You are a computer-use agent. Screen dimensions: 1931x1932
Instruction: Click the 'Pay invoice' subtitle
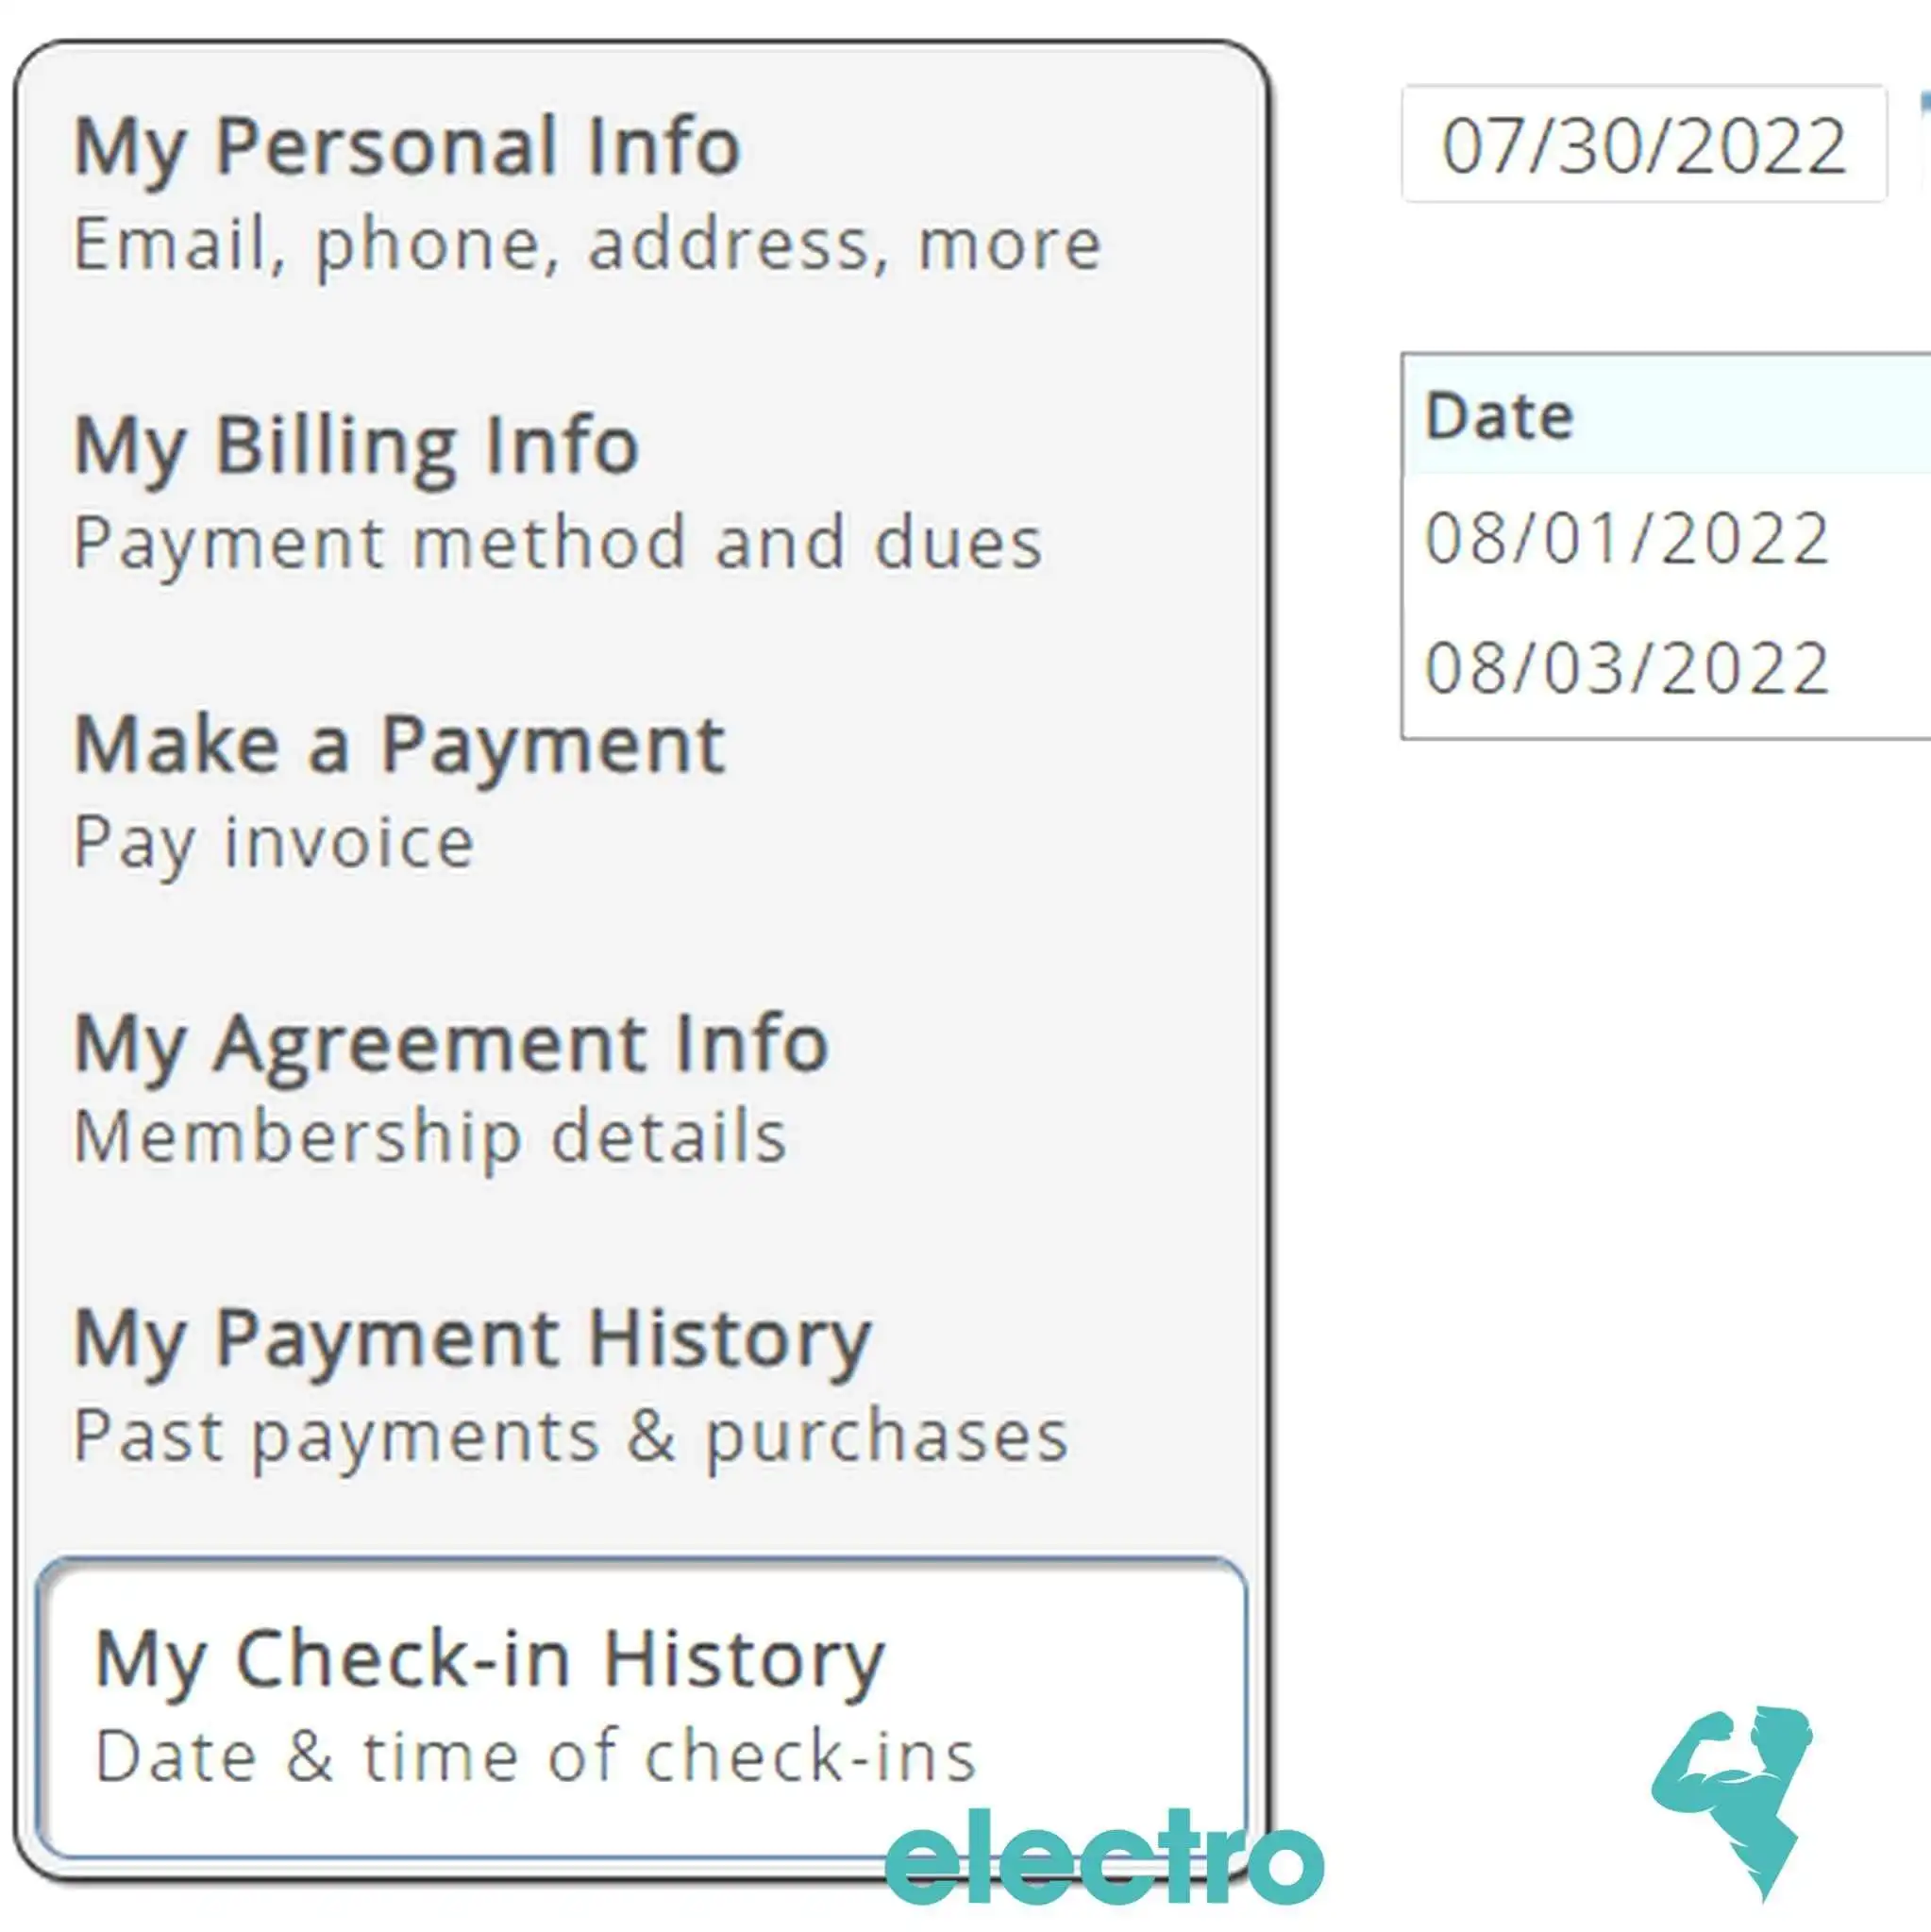(x=273, y=843)
